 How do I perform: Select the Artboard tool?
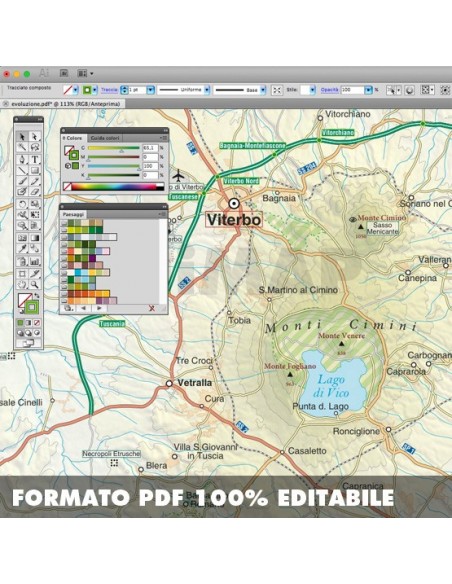tap(22, 274)
